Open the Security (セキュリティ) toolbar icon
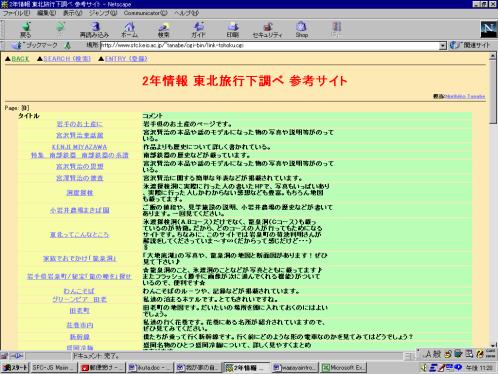Viewport: 498px width, 374px height. 267,29
